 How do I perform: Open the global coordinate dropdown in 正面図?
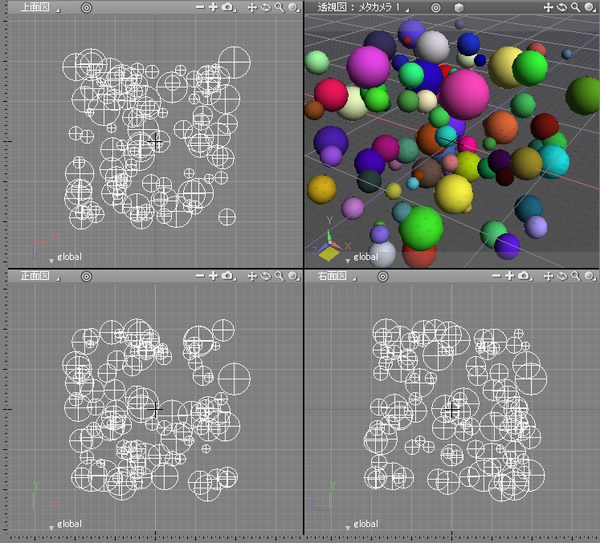pyautogui.click(x=65, y=524)
